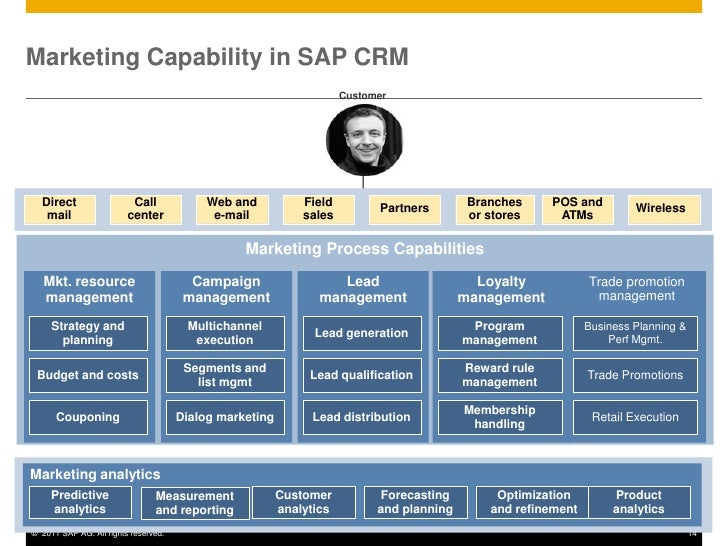Select the Trade Promotions box
The width and height of the screenshot is (728, 546).
click(x=635, y=375)
